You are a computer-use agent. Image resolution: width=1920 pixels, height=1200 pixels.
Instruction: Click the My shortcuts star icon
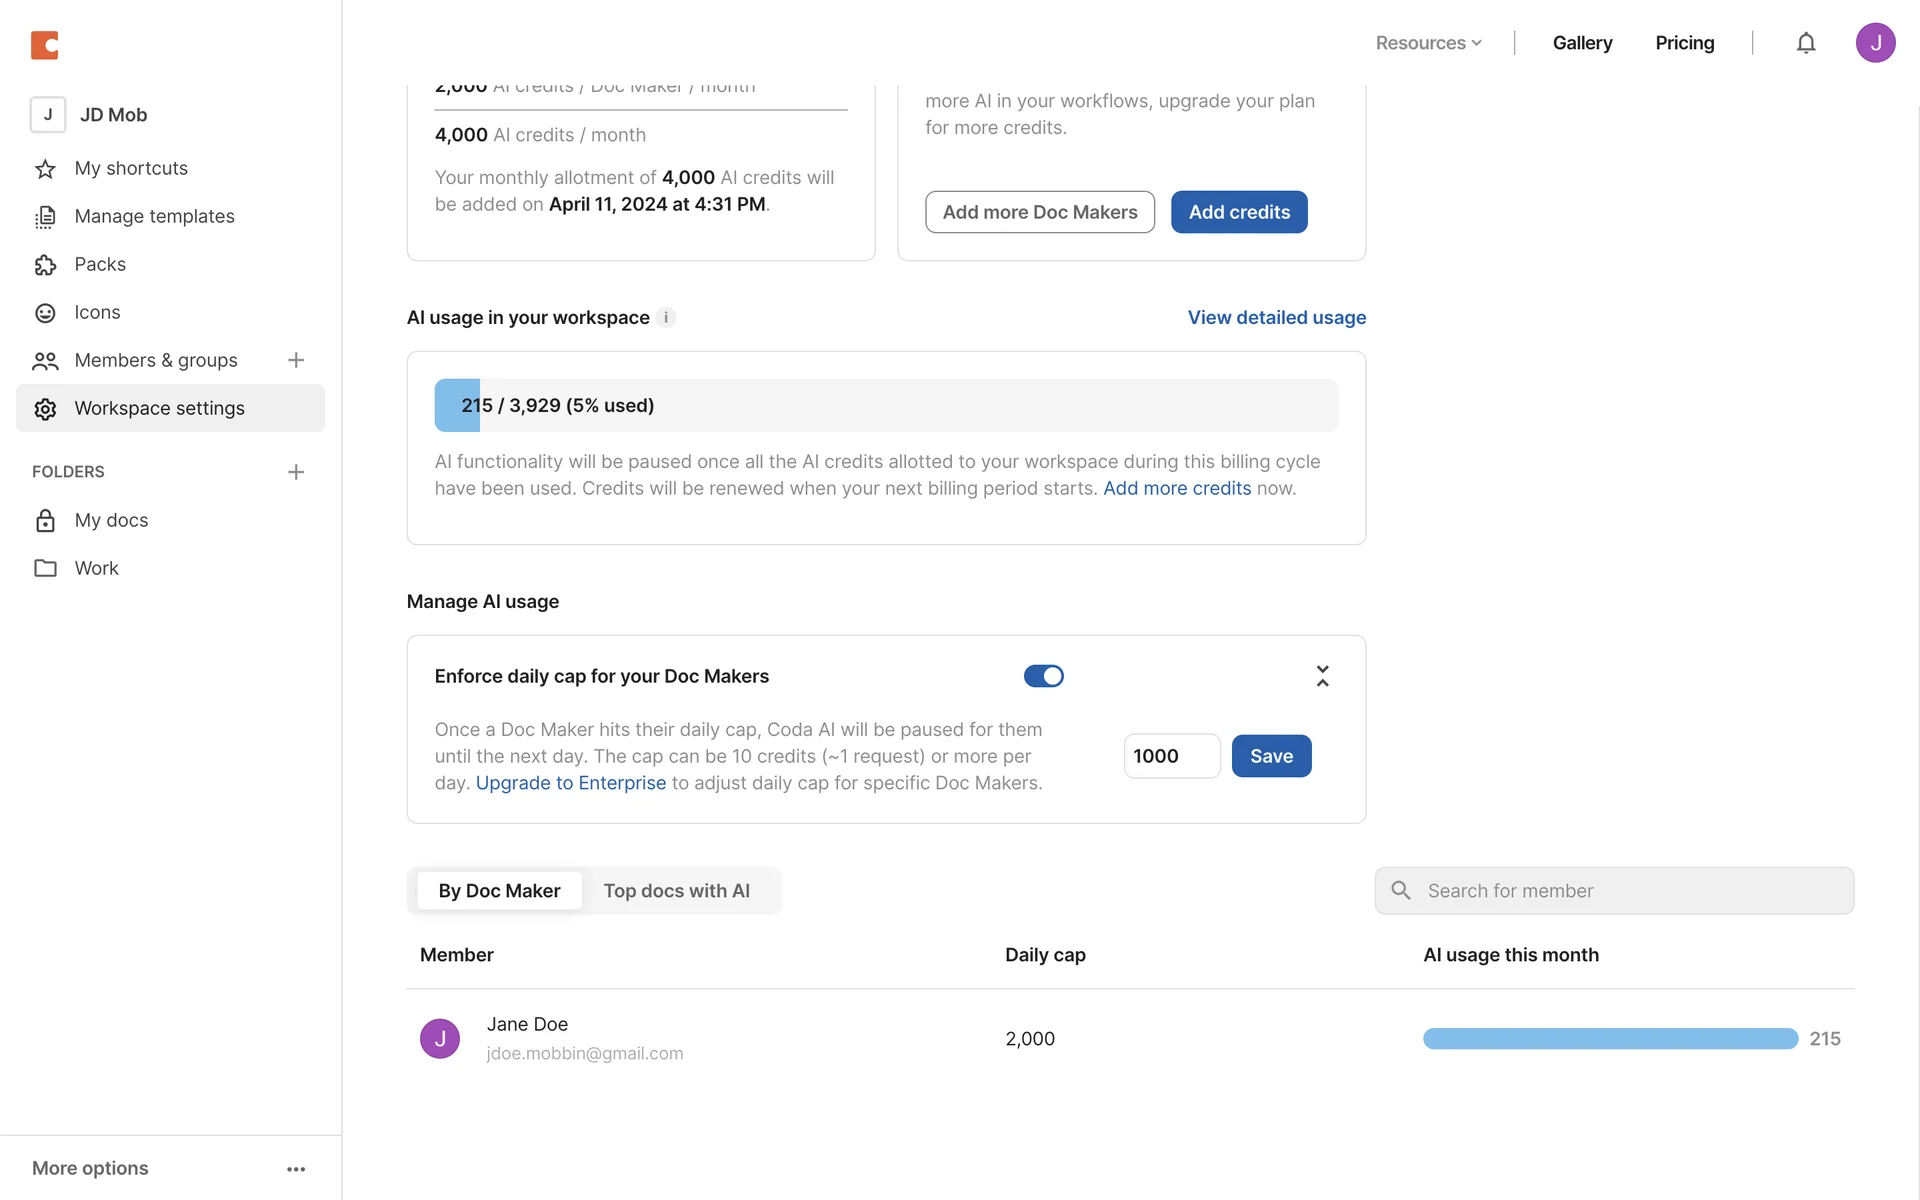point(45,169)
